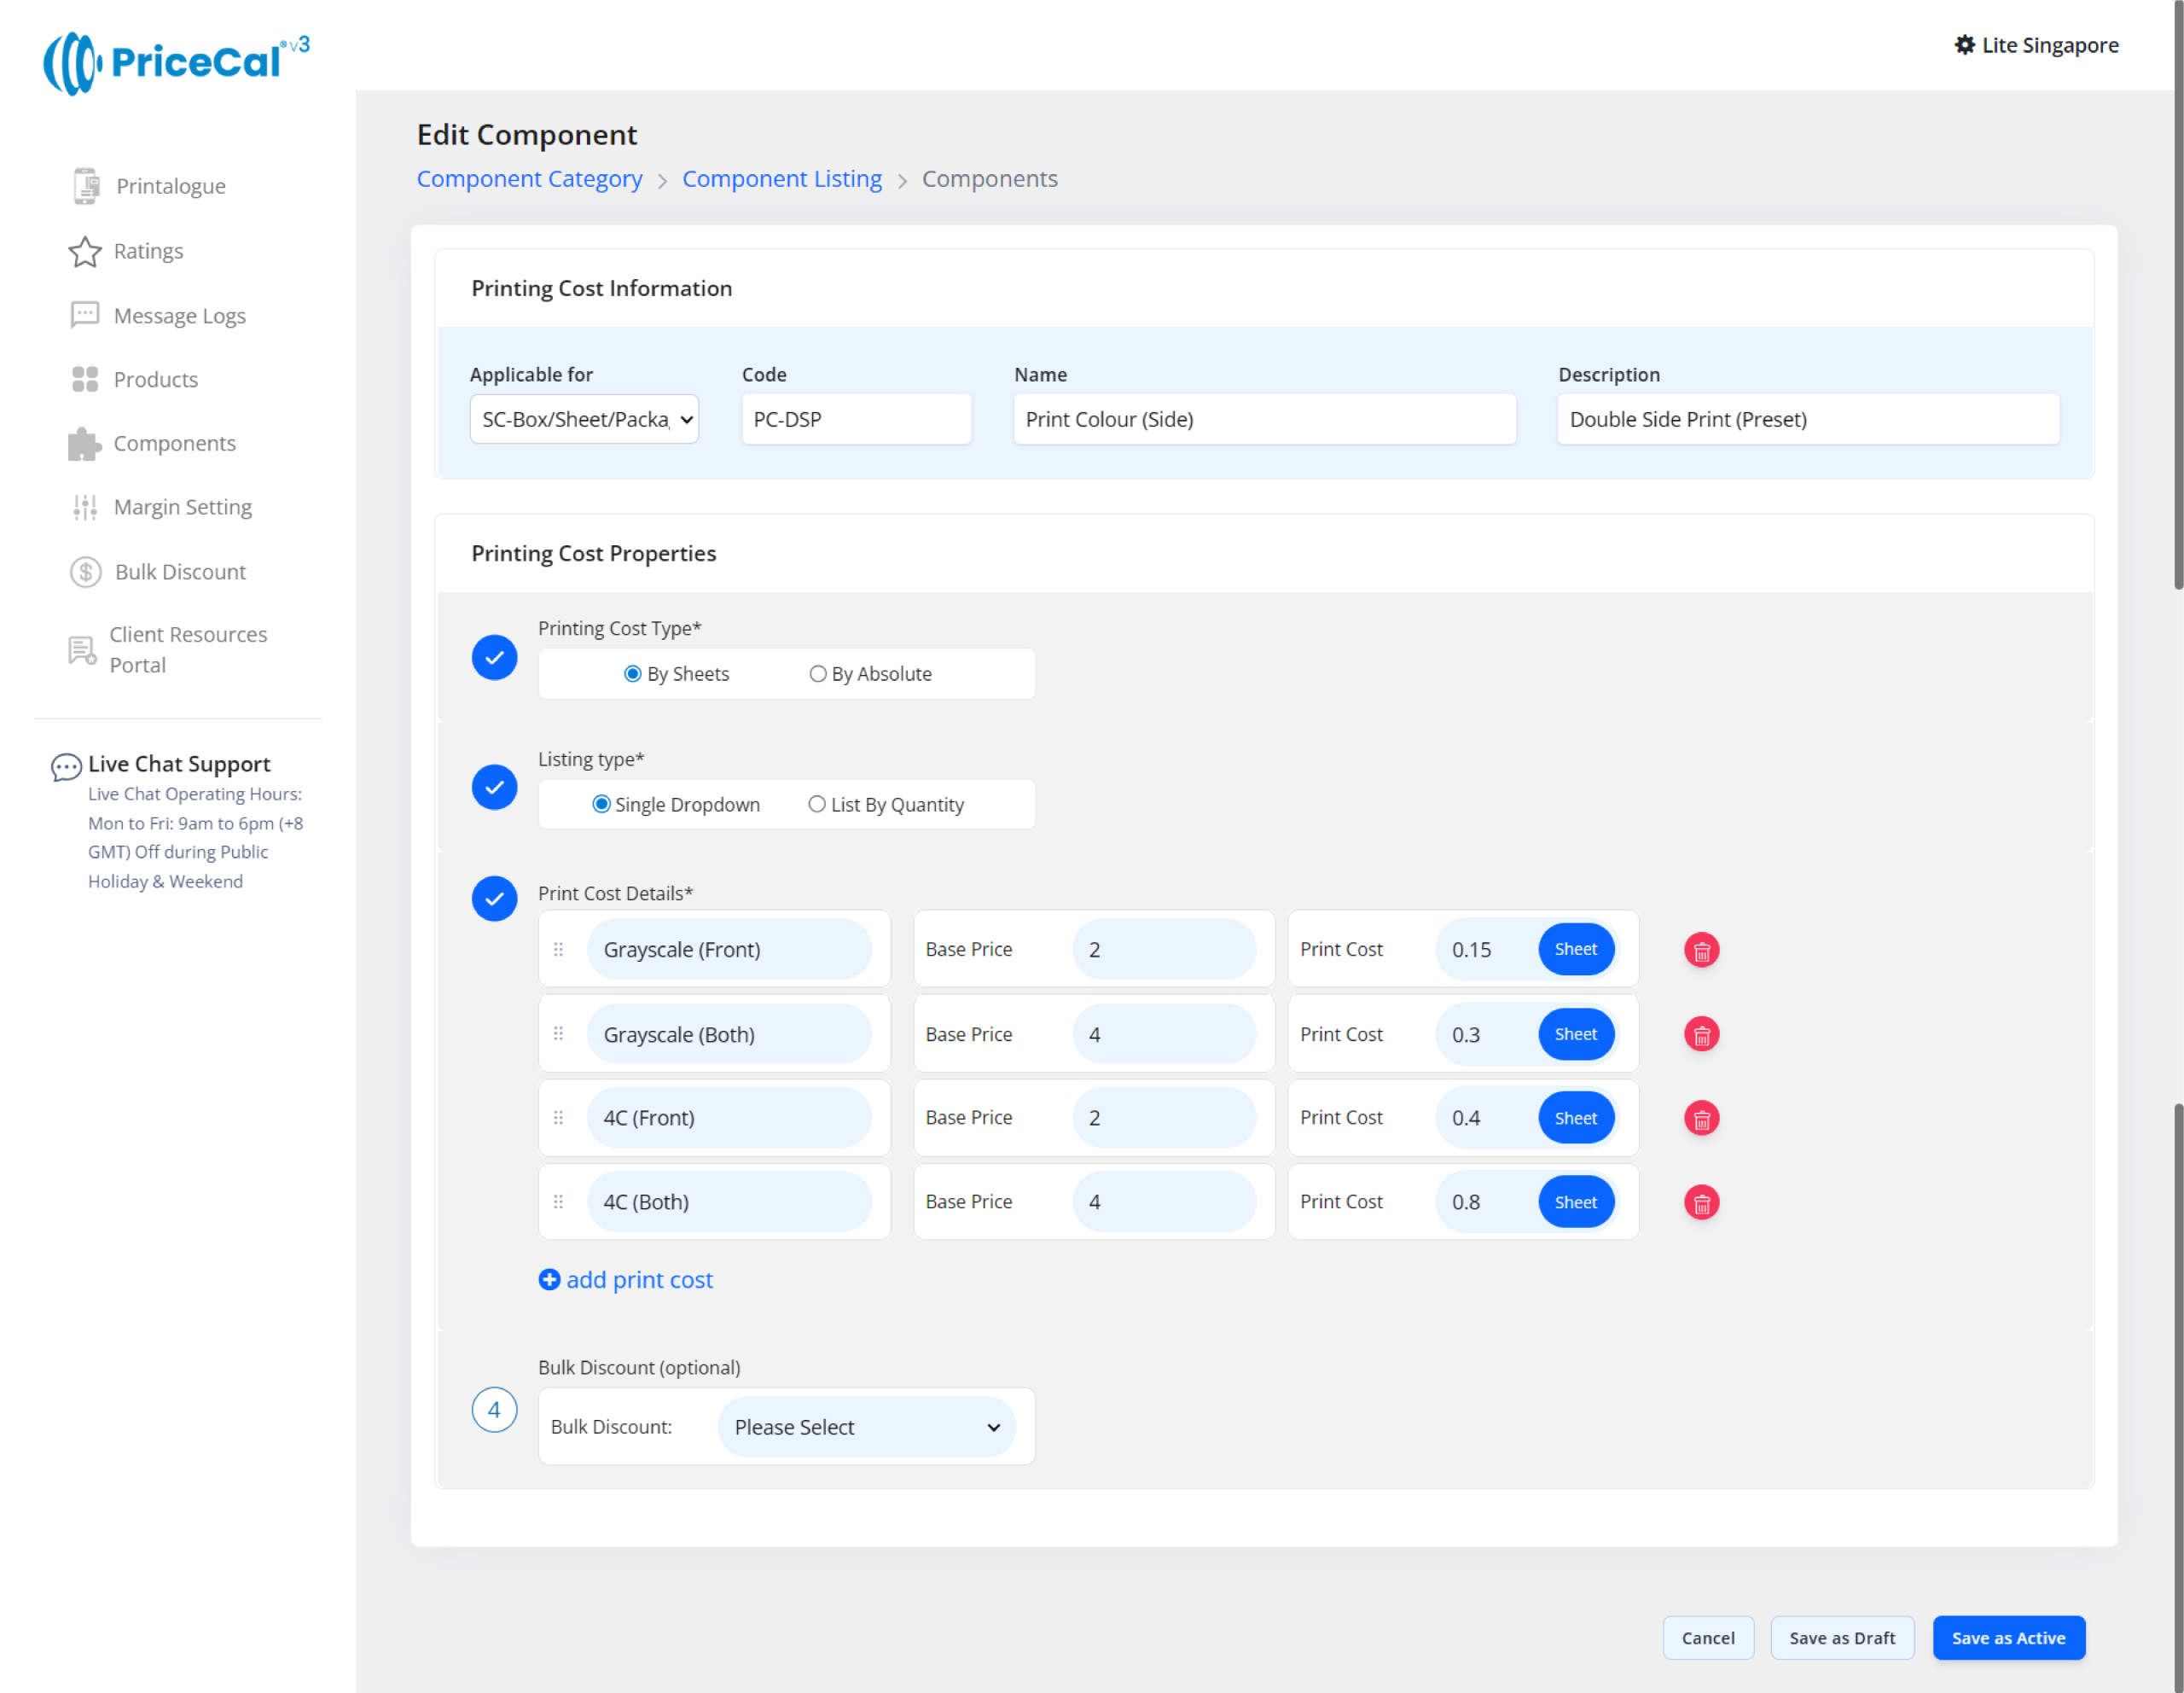Open Margin Setting in sidebar
Image resolution: width=2184 pixels, height=1693 pixels.
click(182, 507)
